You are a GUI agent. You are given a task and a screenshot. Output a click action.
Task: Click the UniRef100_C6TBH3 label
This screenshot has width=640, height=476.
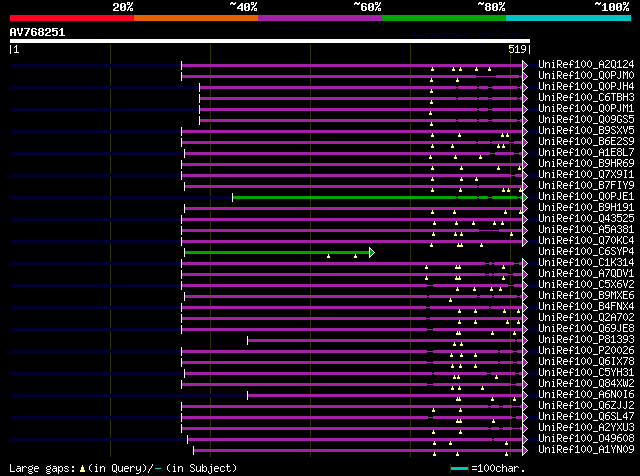(586, 98)
